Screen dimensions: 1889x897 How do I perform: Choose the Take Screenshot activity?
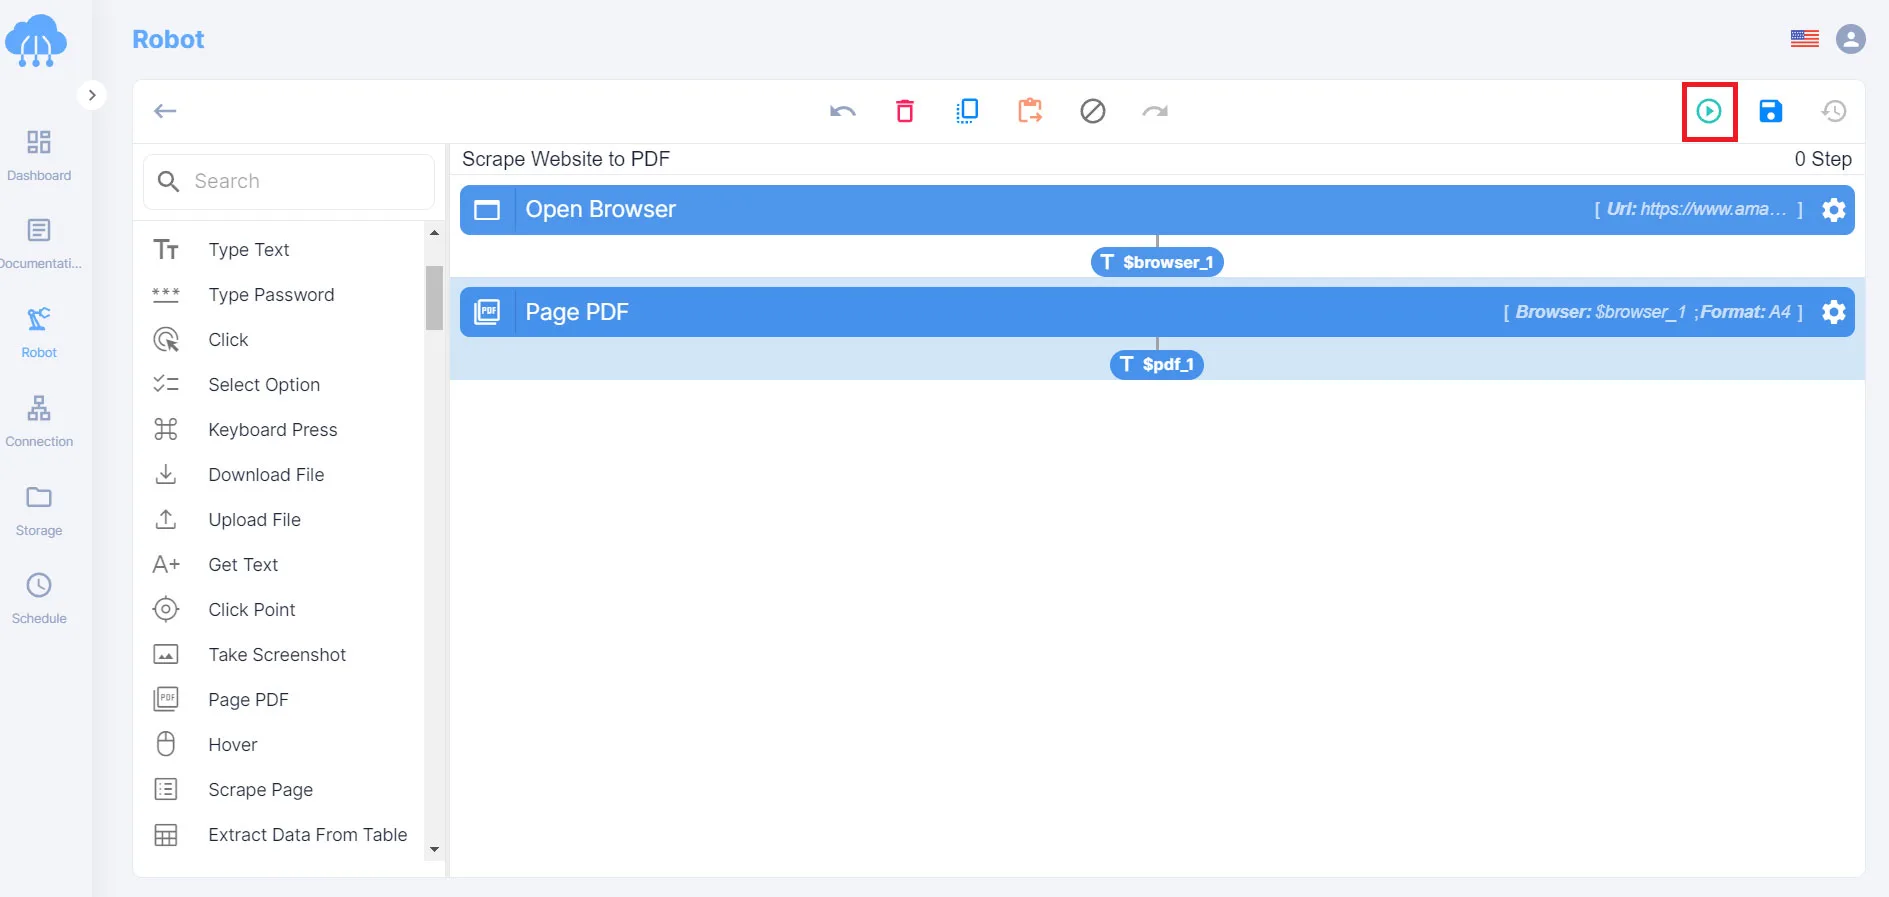(279, 655)
